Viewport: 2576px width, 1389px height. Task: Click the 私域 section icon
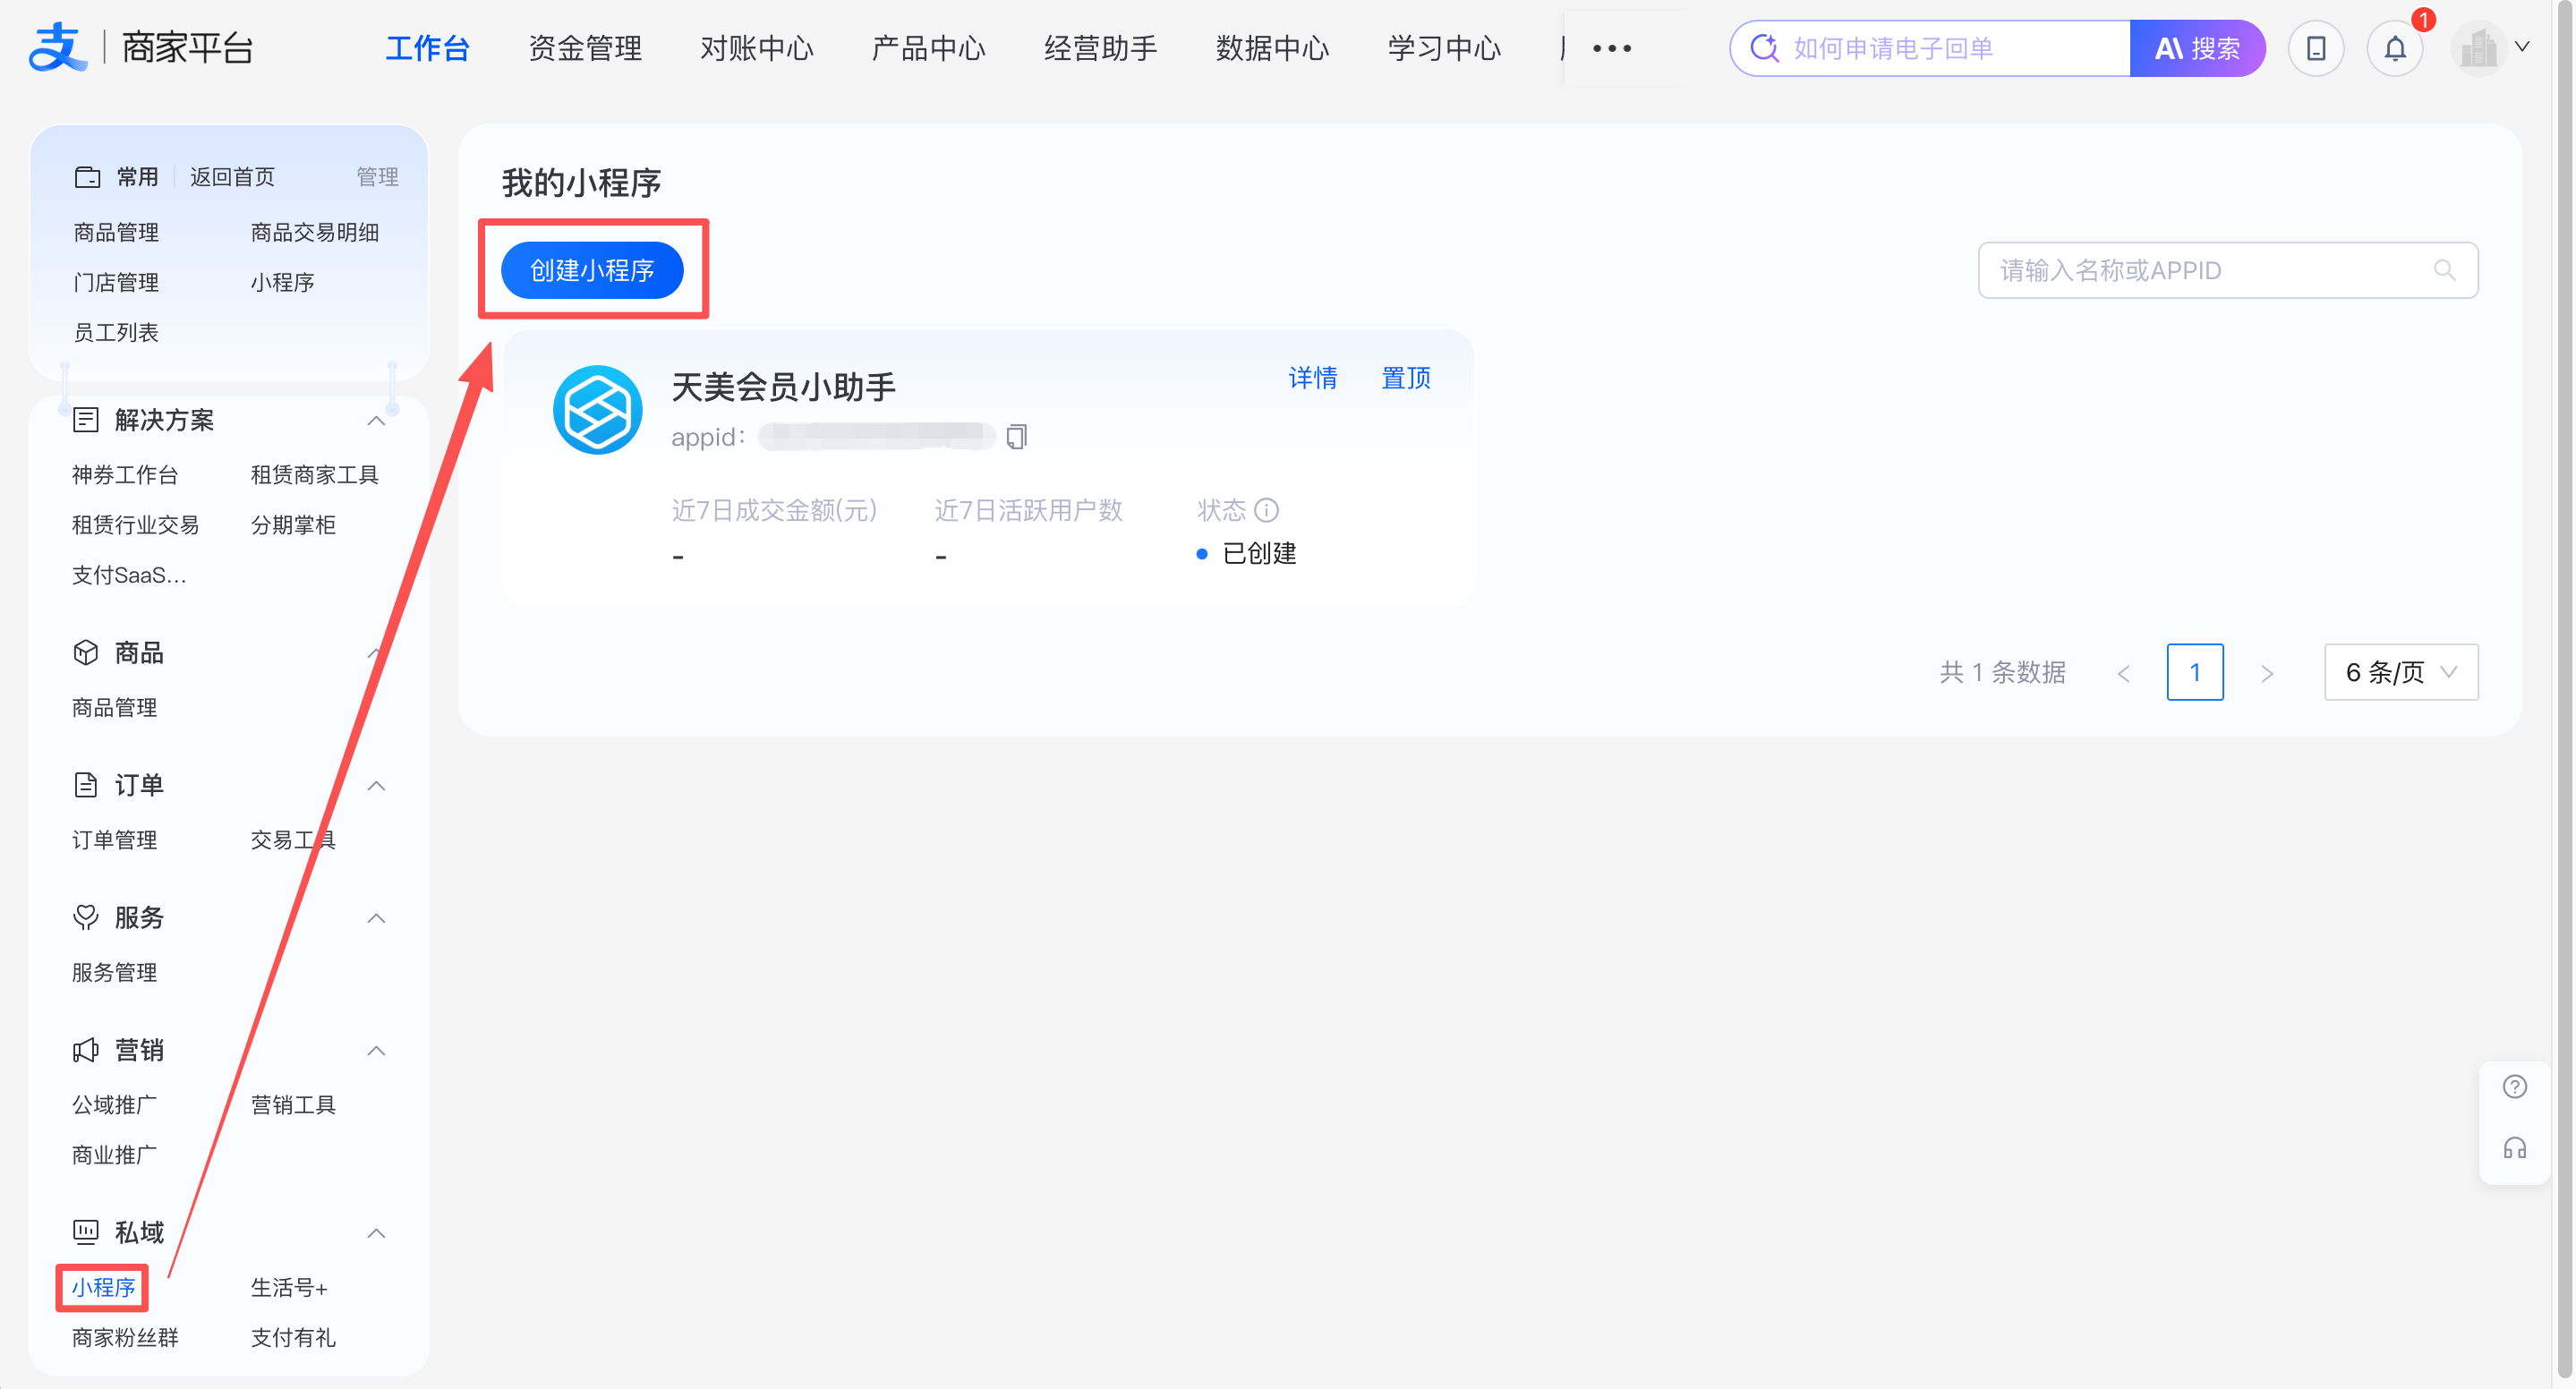86,1232
